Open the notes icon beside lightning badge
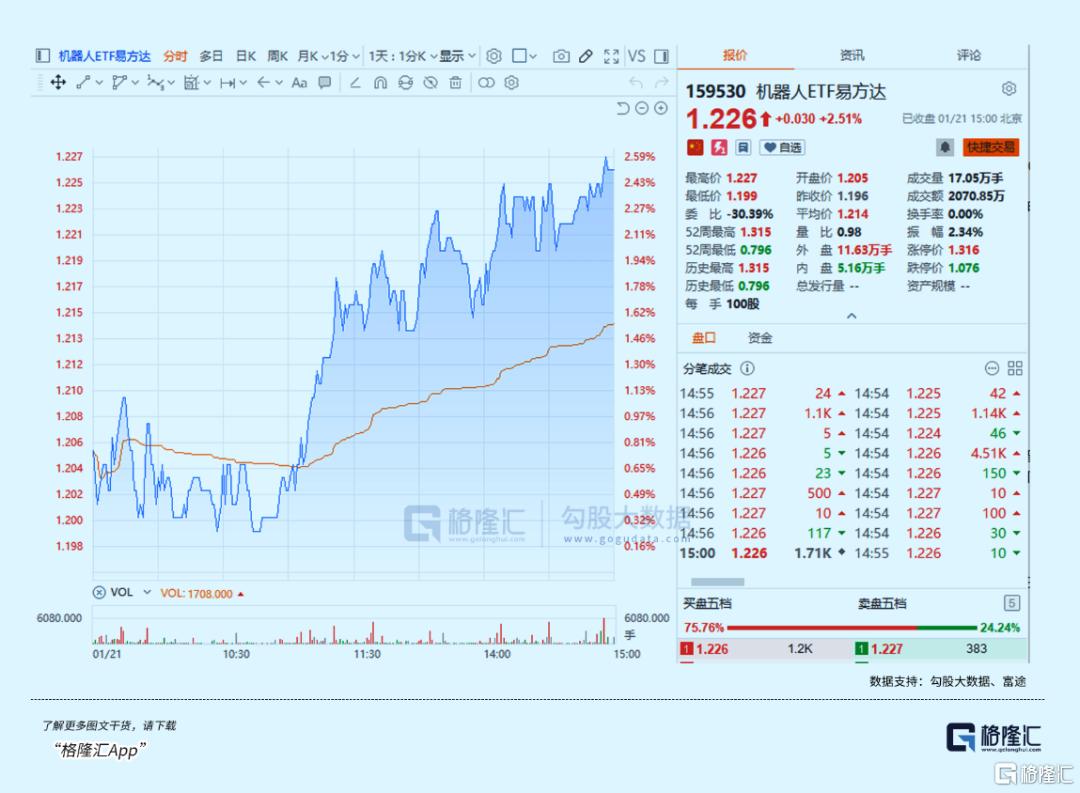 coord(743,147)
